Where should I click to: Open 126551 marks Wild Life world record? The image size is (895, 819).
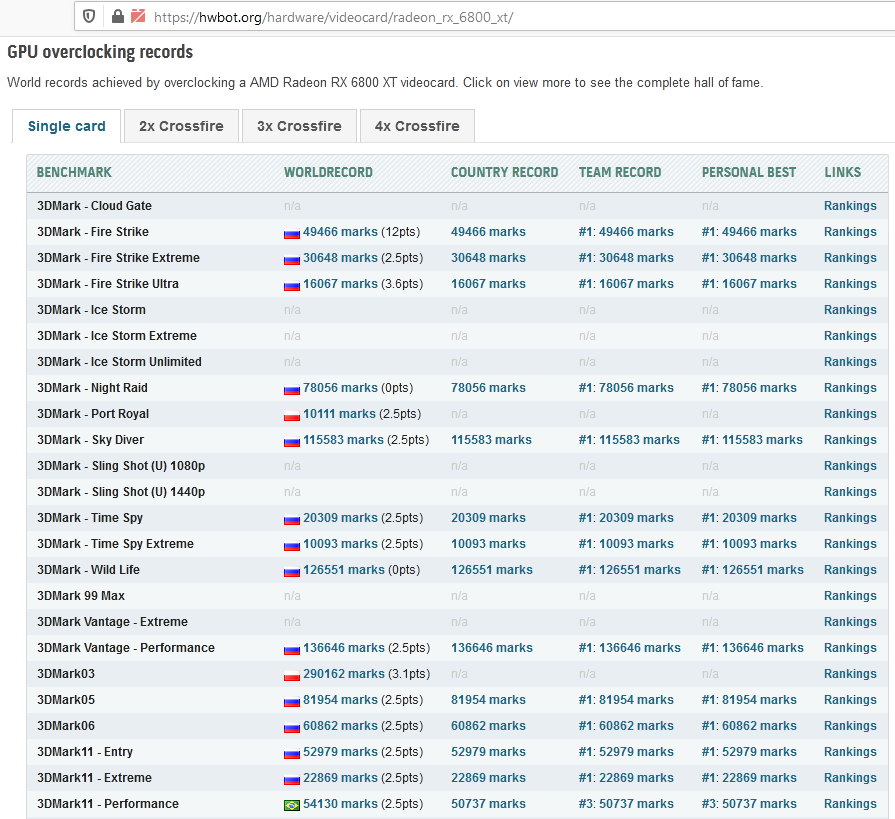(344, 570)
